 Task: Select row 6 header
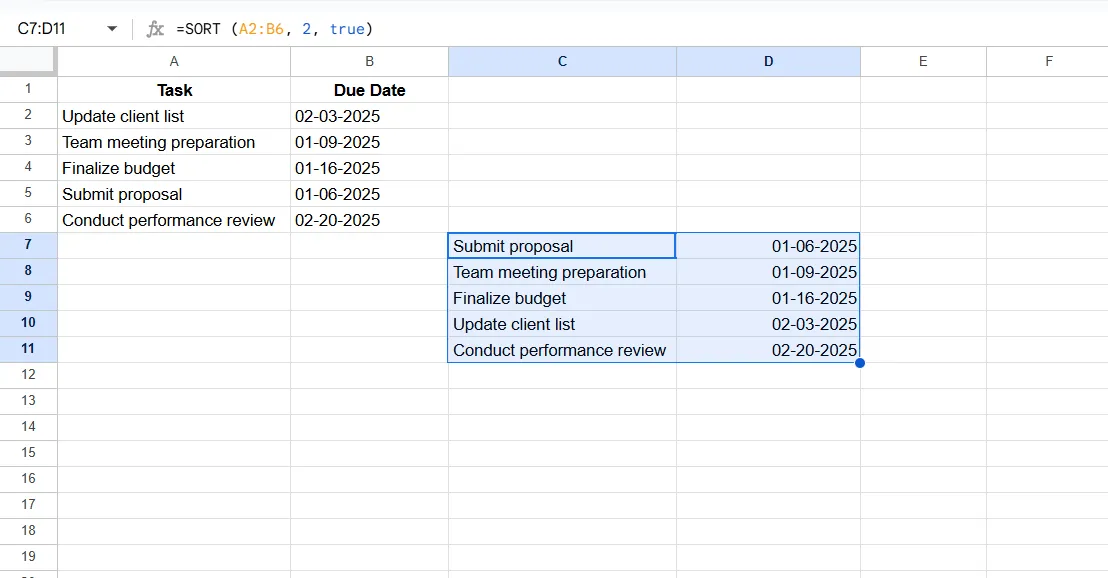28,219
